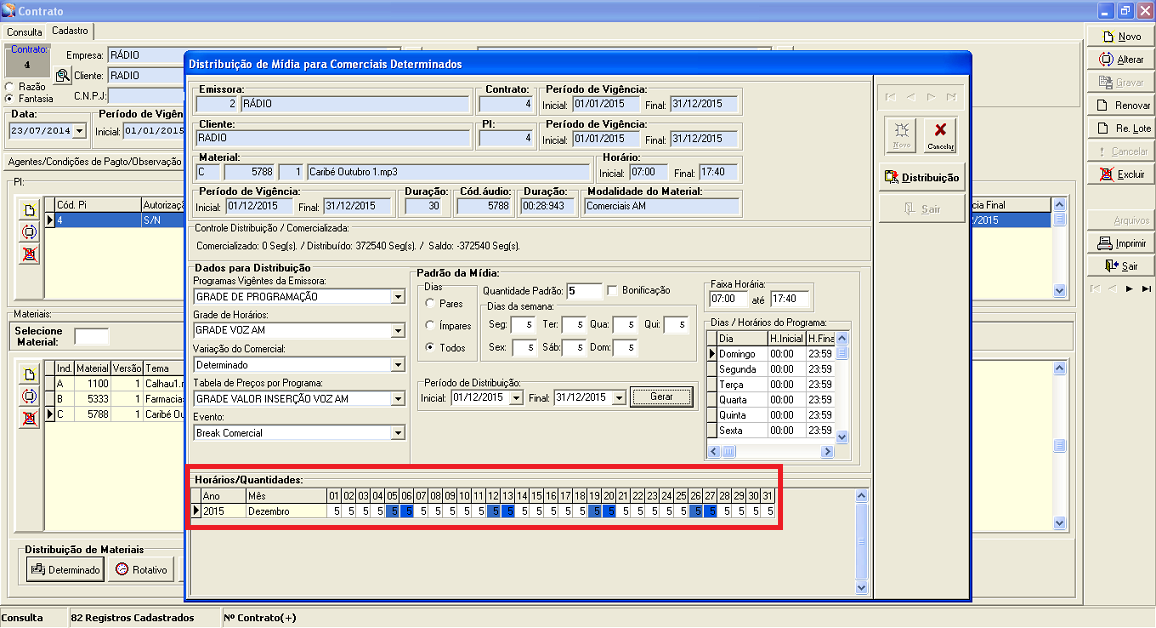This screenshot has height=628, width=1156.
Task: Click the client search magnifier icon
Action: [62, 76]
